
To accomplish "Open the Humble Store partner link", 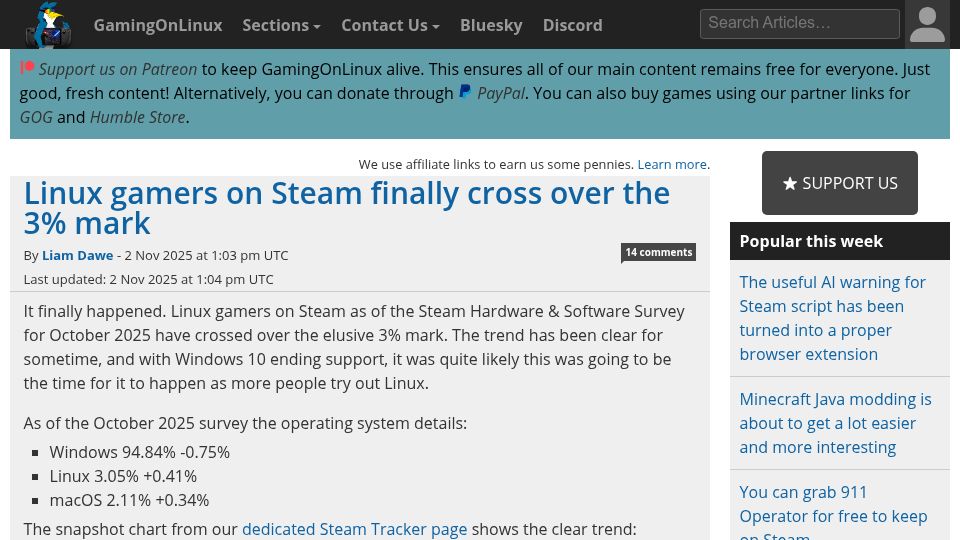I will 138,117.
